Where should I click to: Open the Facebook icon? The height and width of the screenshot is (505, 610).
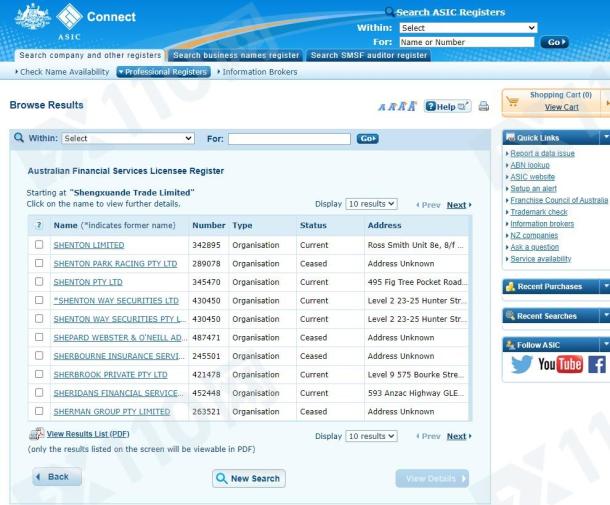point(597,365)
